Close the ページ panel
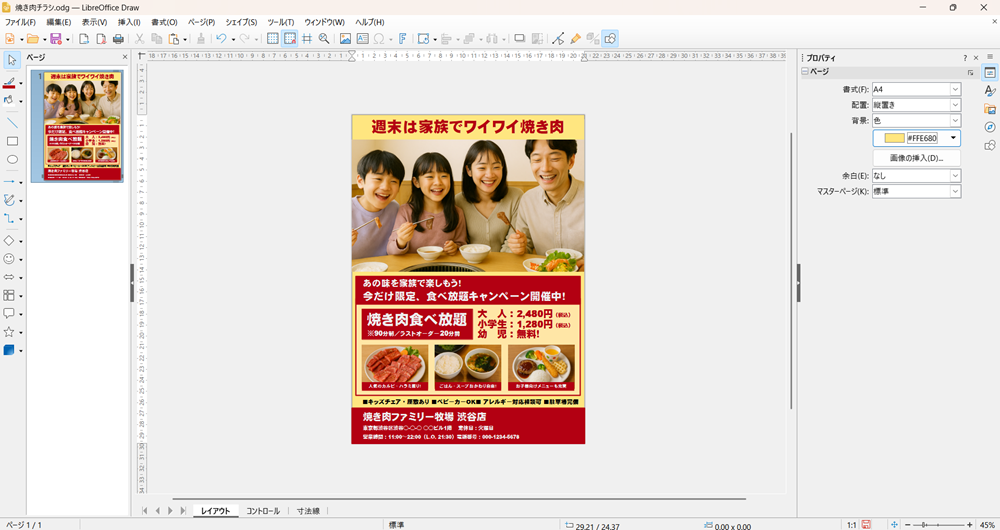 (125, 57)
